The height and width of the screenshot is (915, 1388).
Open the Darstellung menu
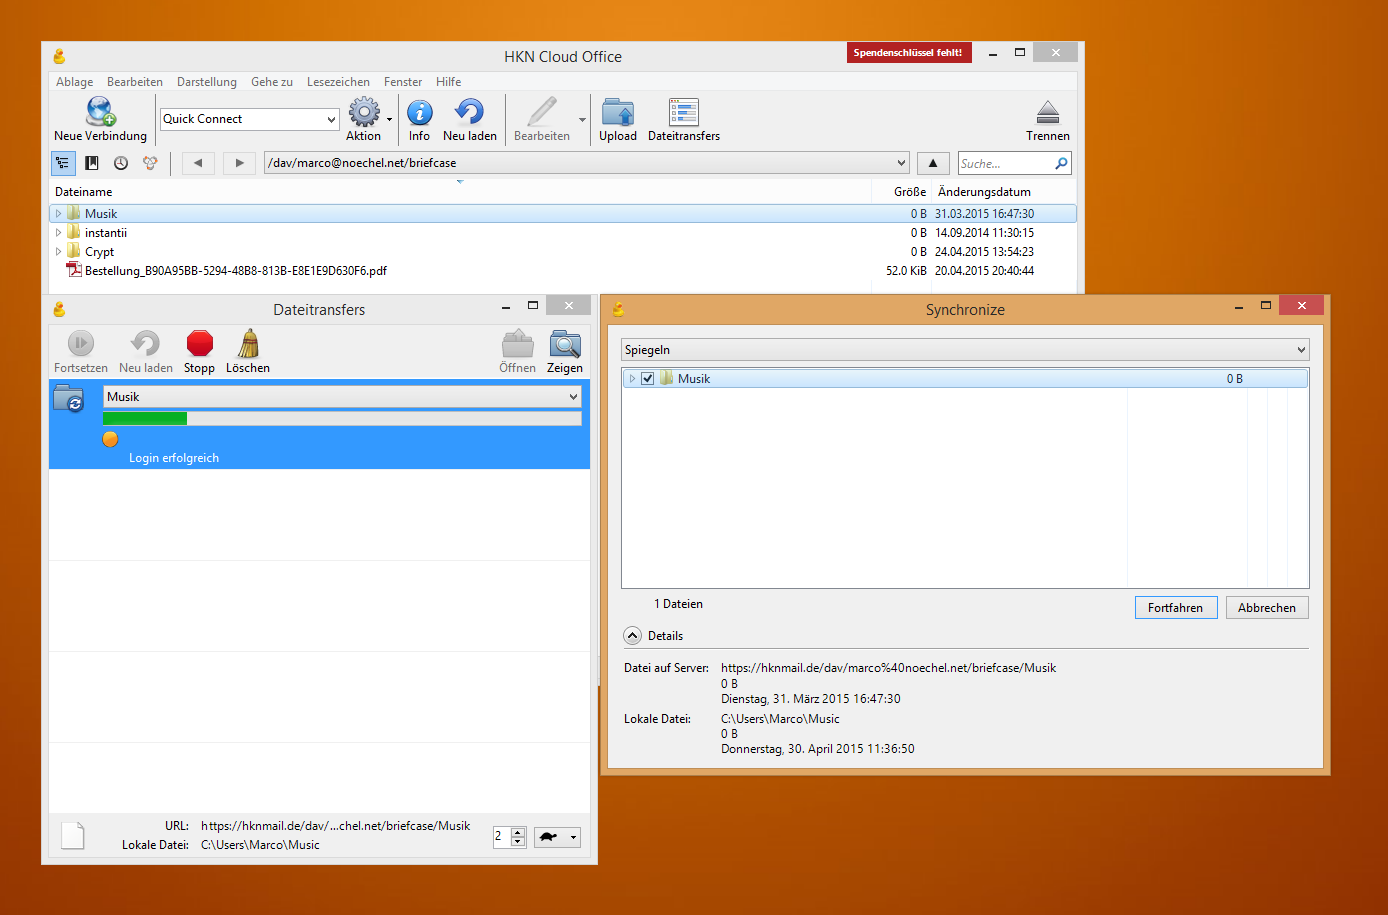207,82
